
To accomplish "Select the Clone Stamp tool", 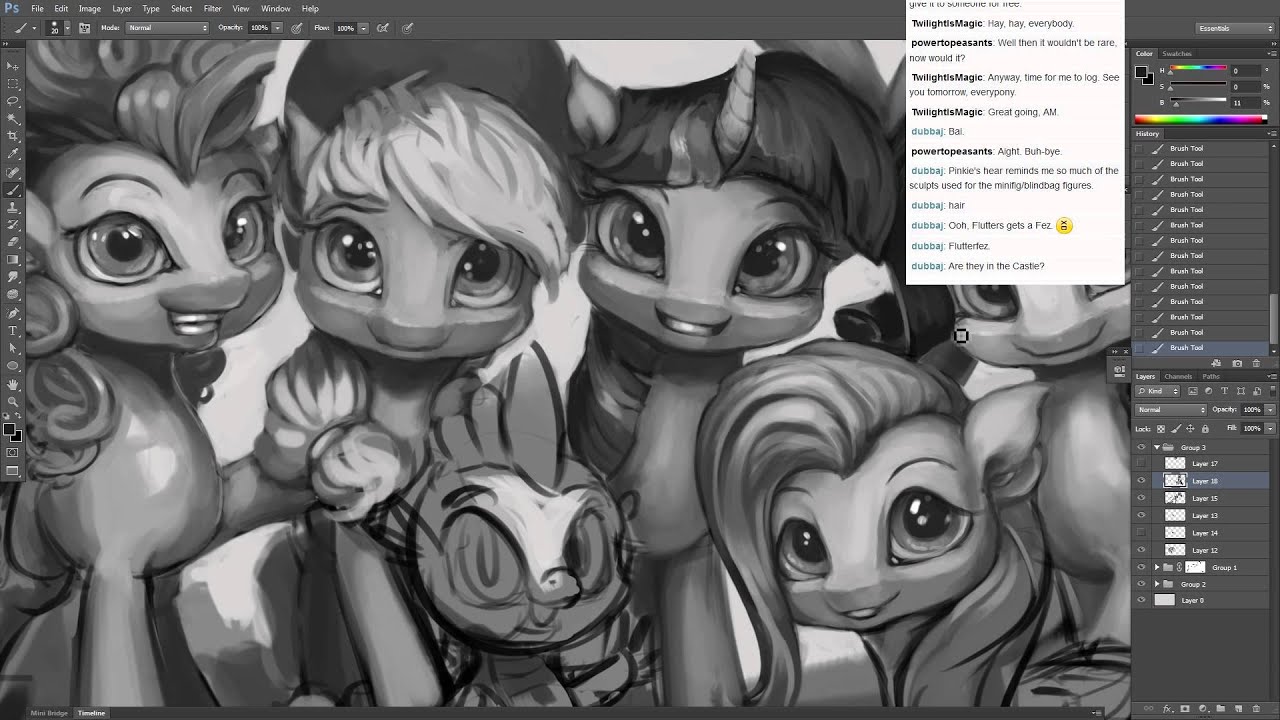I will pyautogui.click(x=13, y=207).
